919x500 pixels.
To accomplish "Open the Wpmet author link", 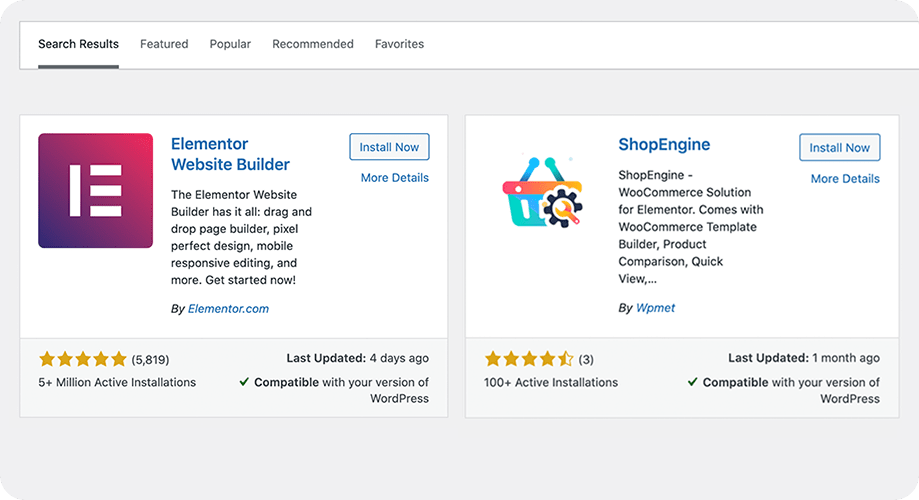I will click(x=655, y=308).
